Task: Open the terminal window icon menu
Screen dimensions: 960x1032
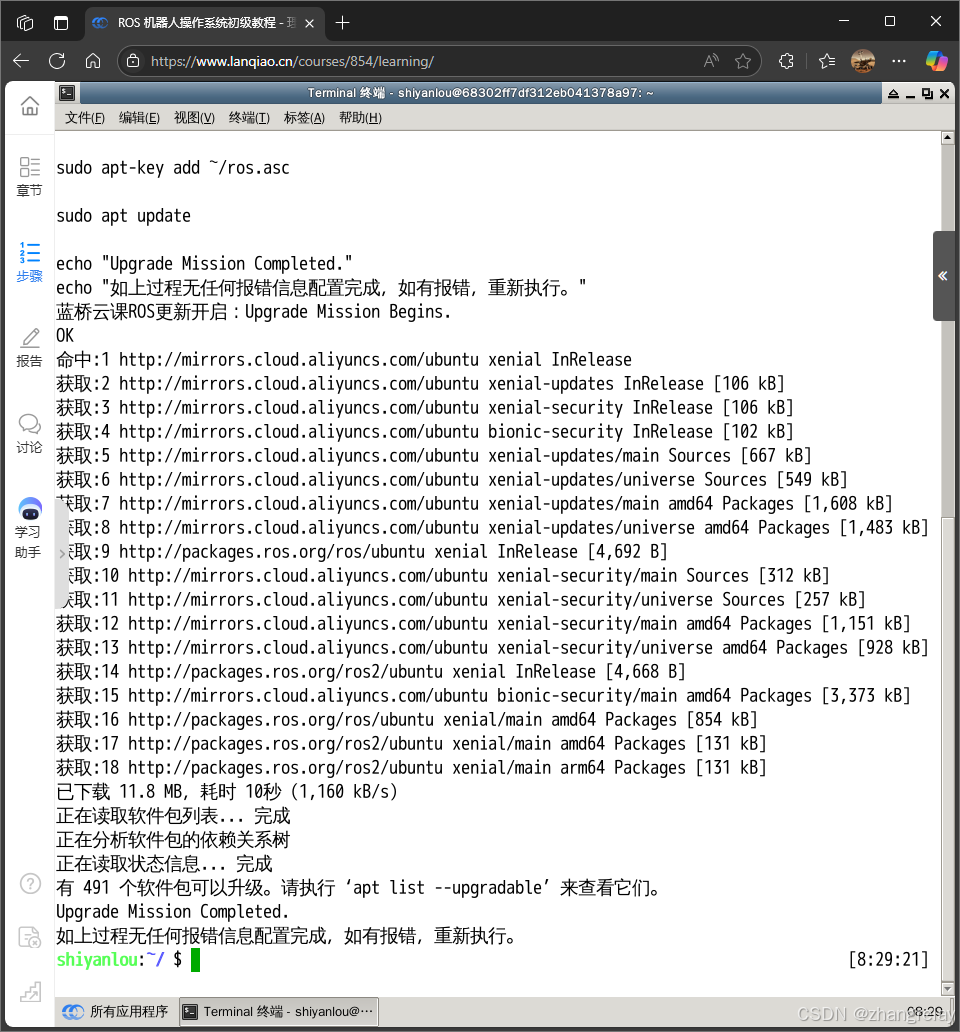Action: (x=66, y=93)
